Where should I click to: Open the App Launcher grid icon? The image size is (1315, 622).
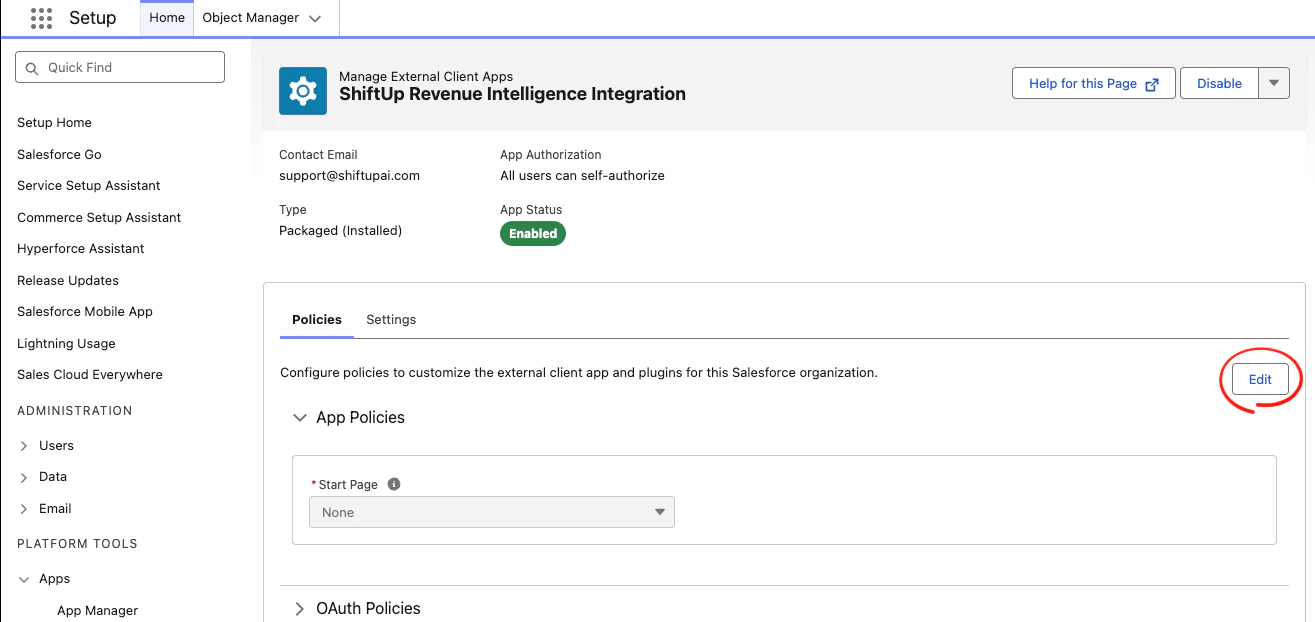pos(41,18)
